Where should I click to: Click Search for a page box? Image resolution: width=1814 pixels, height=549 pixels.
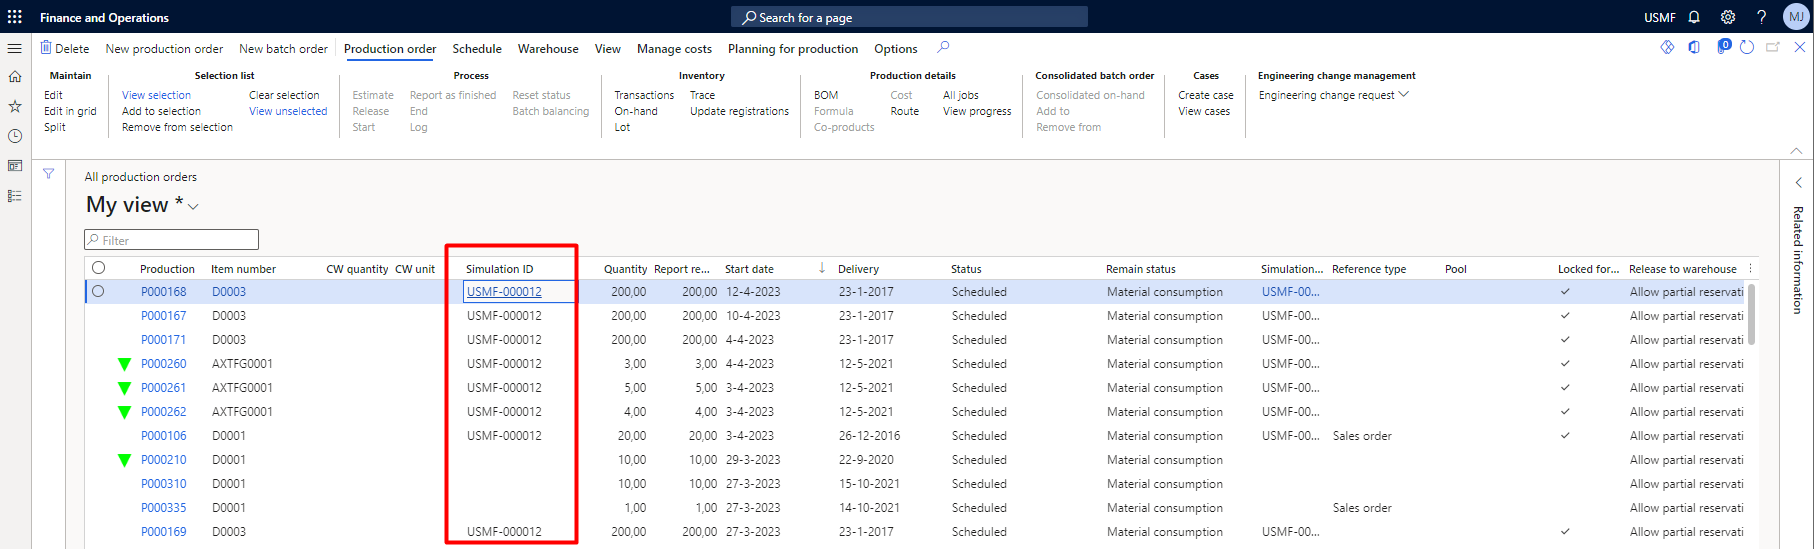point(909,17)
